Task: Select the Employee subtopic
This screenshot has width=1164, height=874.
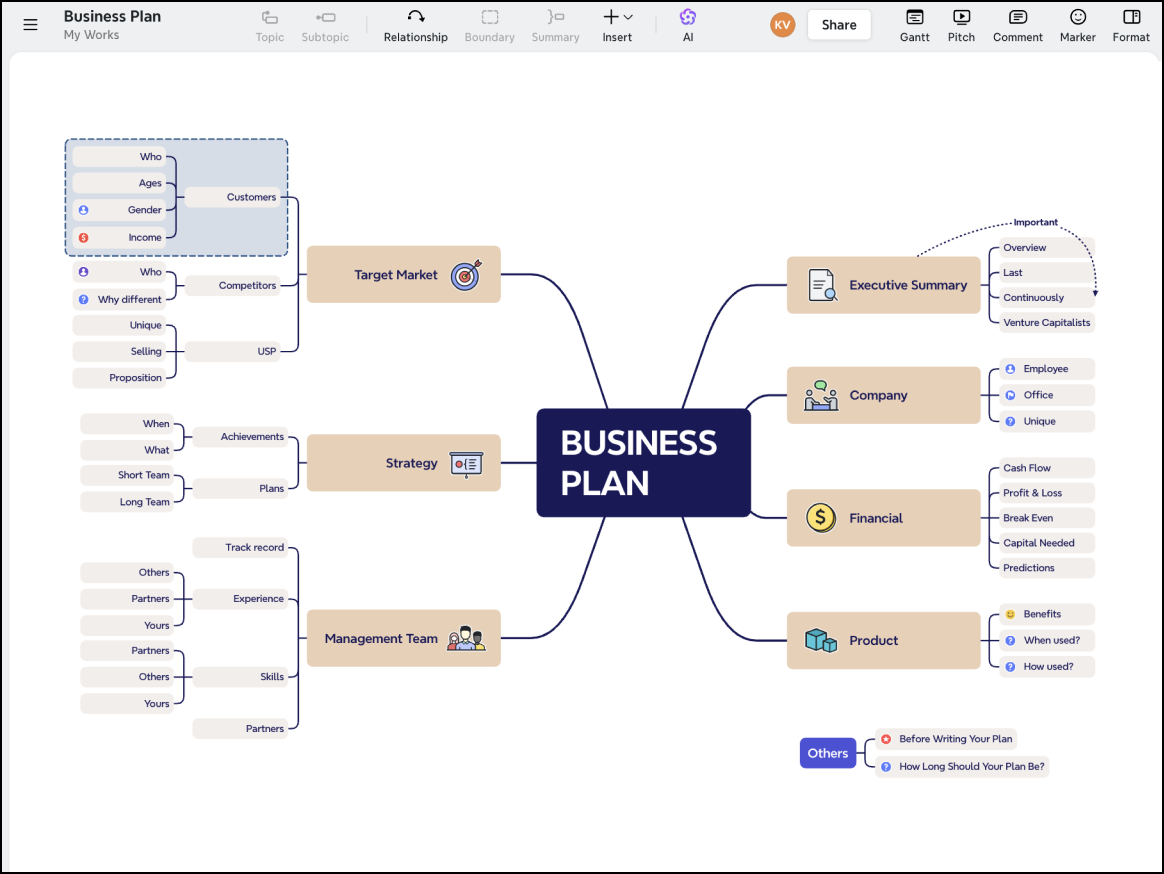Action: point(1047,368)
